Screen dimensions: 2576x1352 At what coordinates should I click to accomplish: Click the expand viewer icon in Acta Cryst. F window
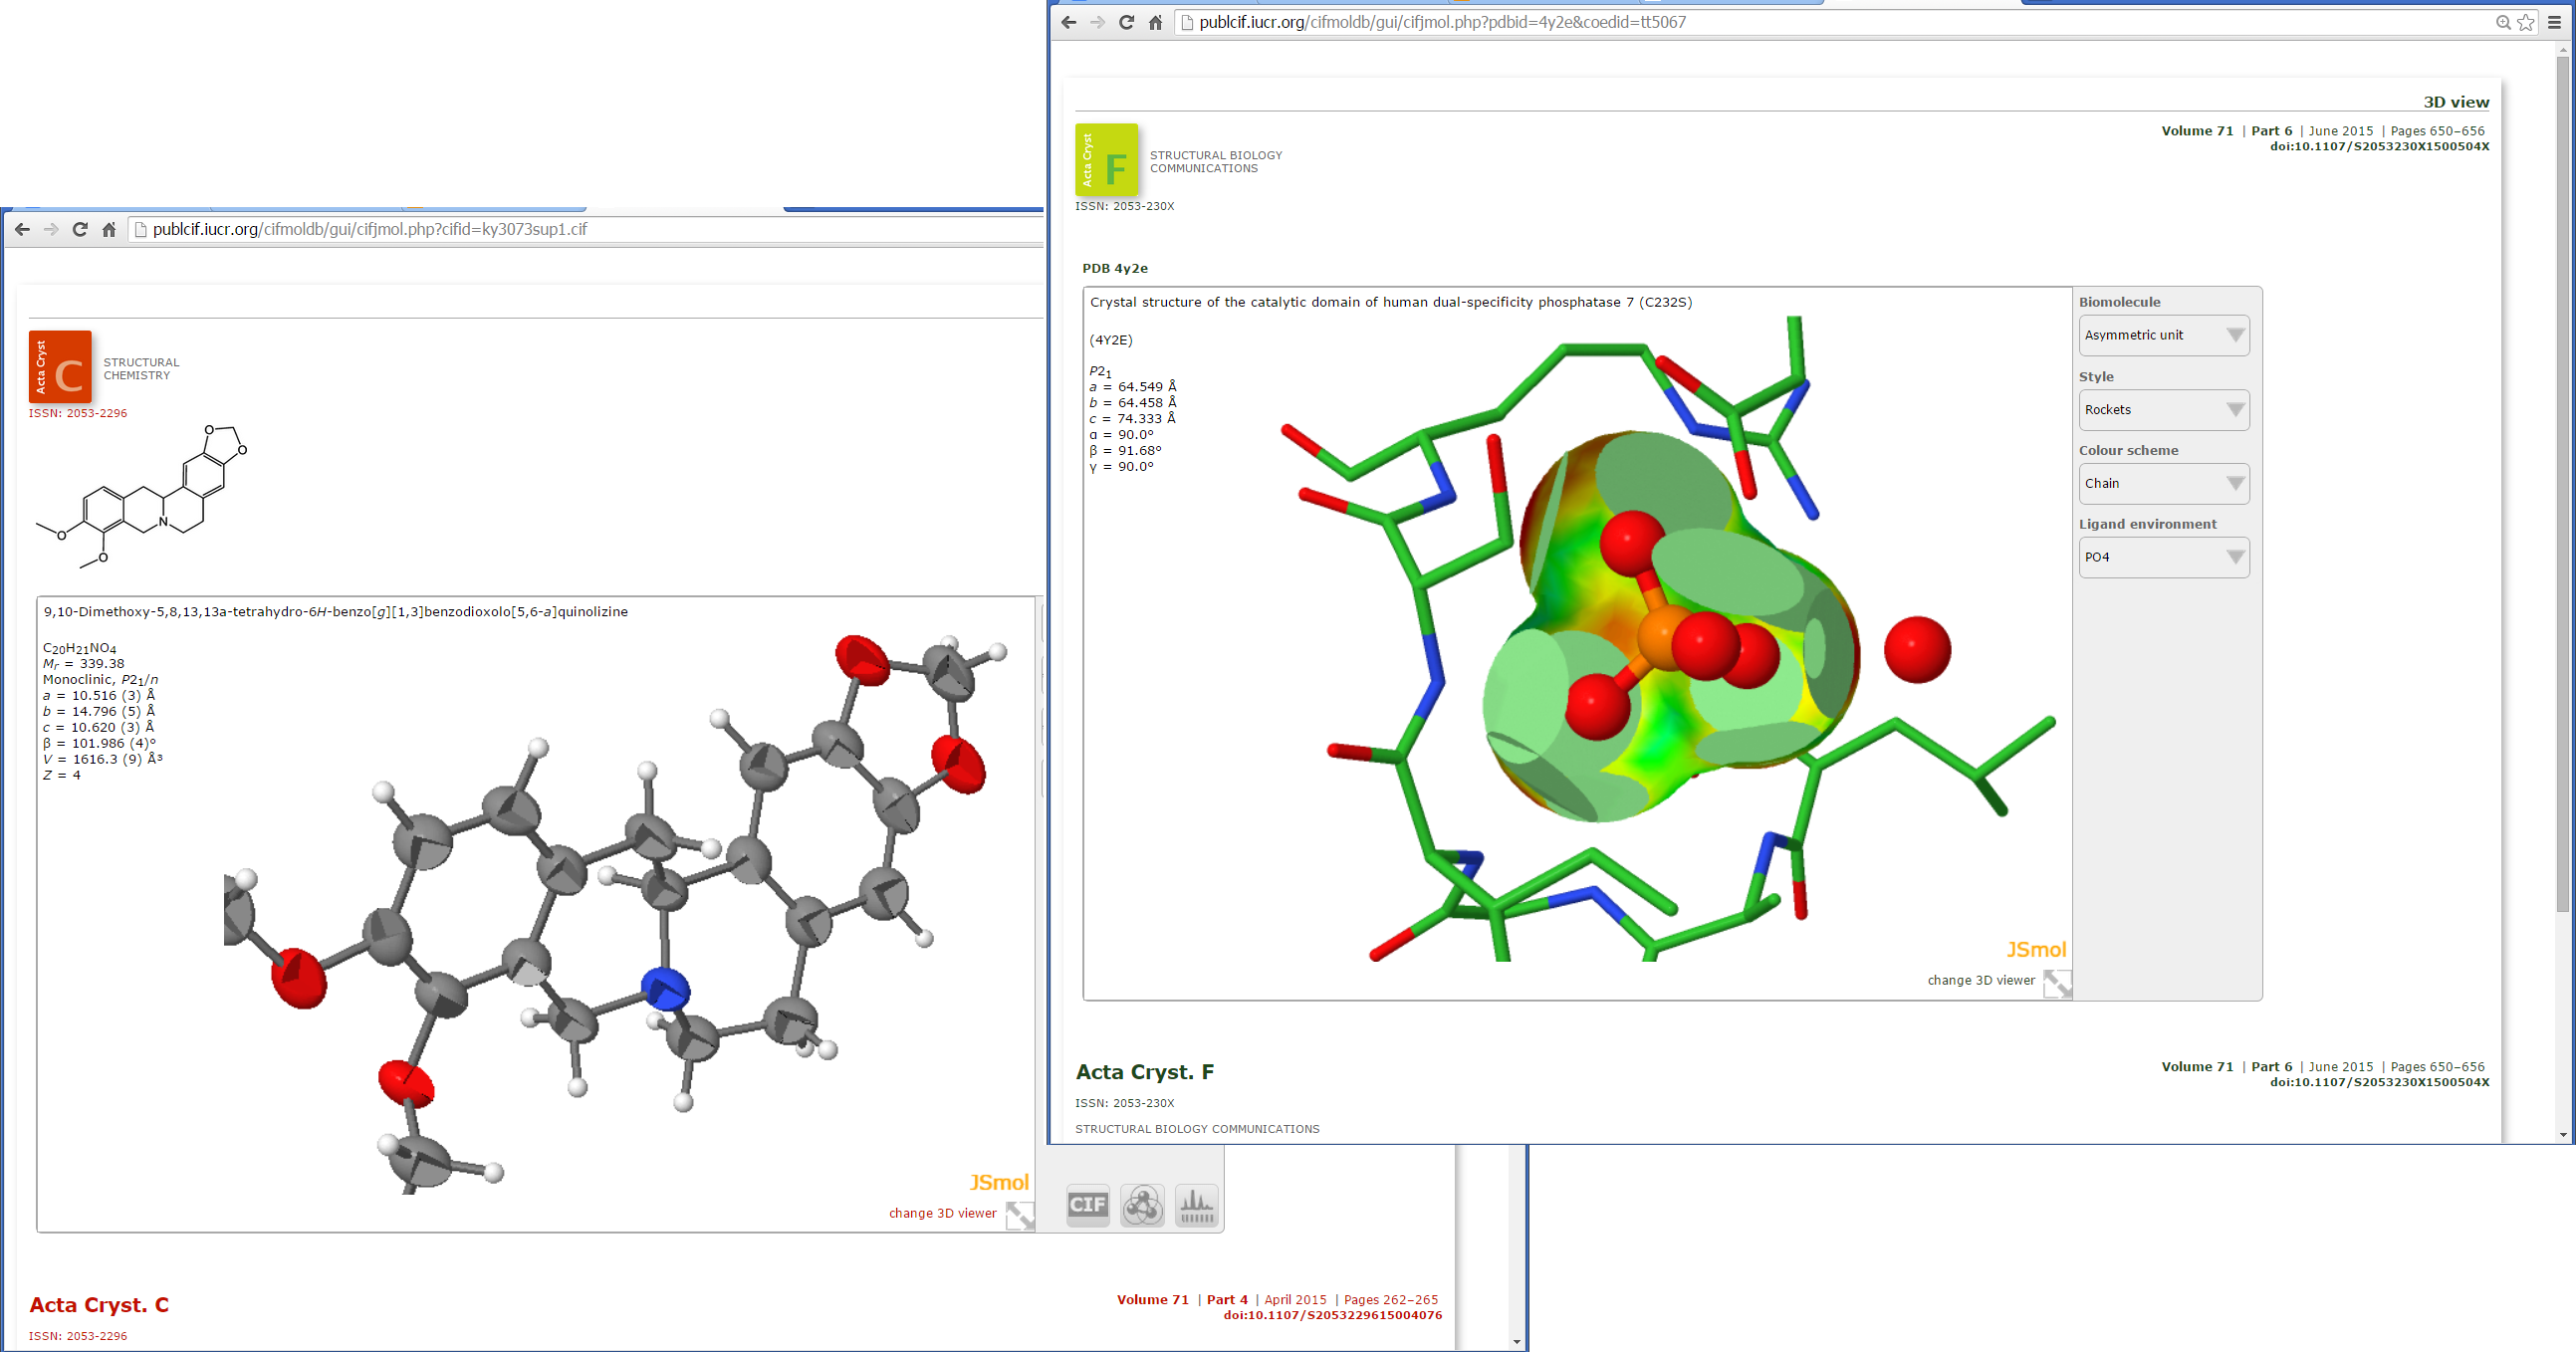(2057, 983)
